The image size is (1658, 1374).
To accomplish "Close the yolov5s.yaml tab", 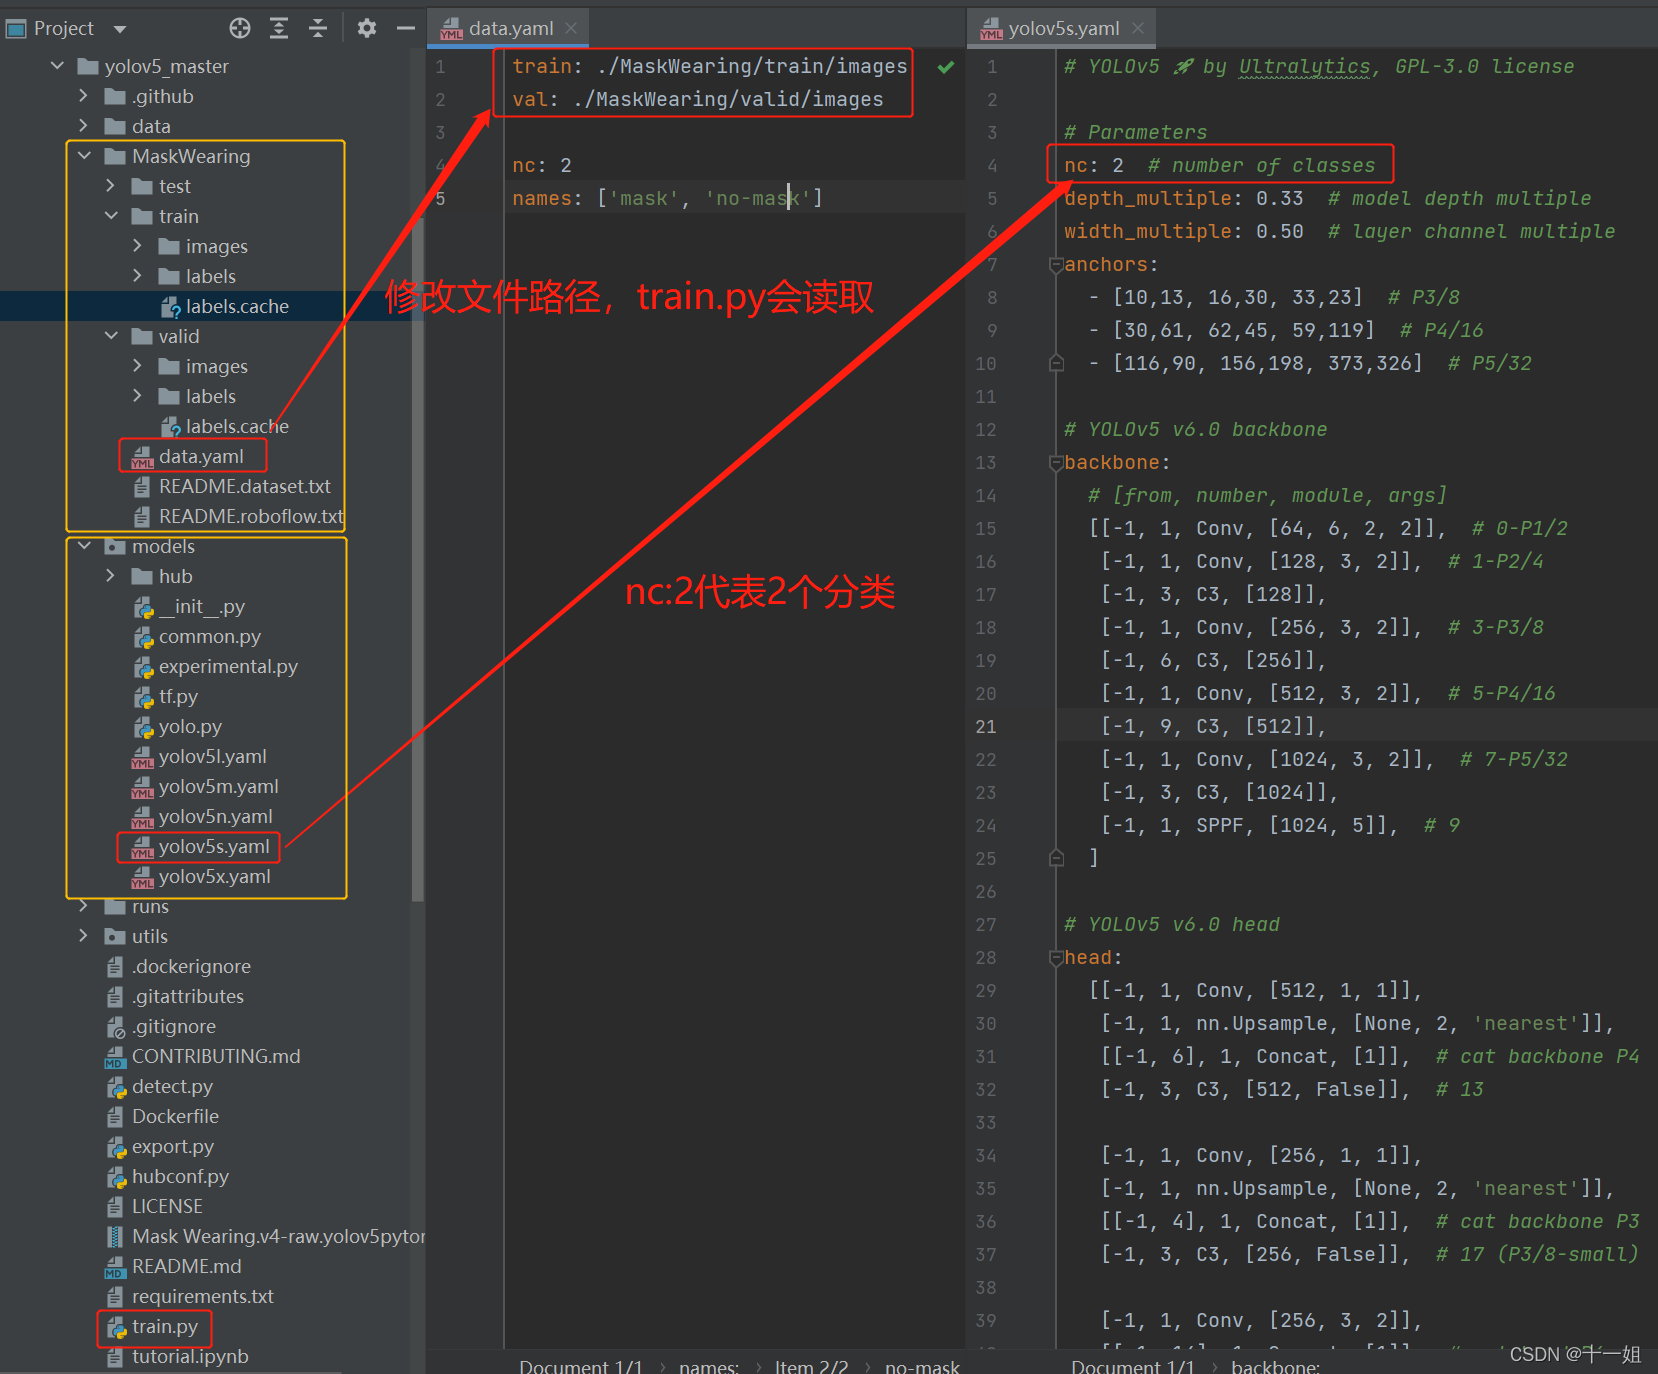I will click(x=1137, y=28).
